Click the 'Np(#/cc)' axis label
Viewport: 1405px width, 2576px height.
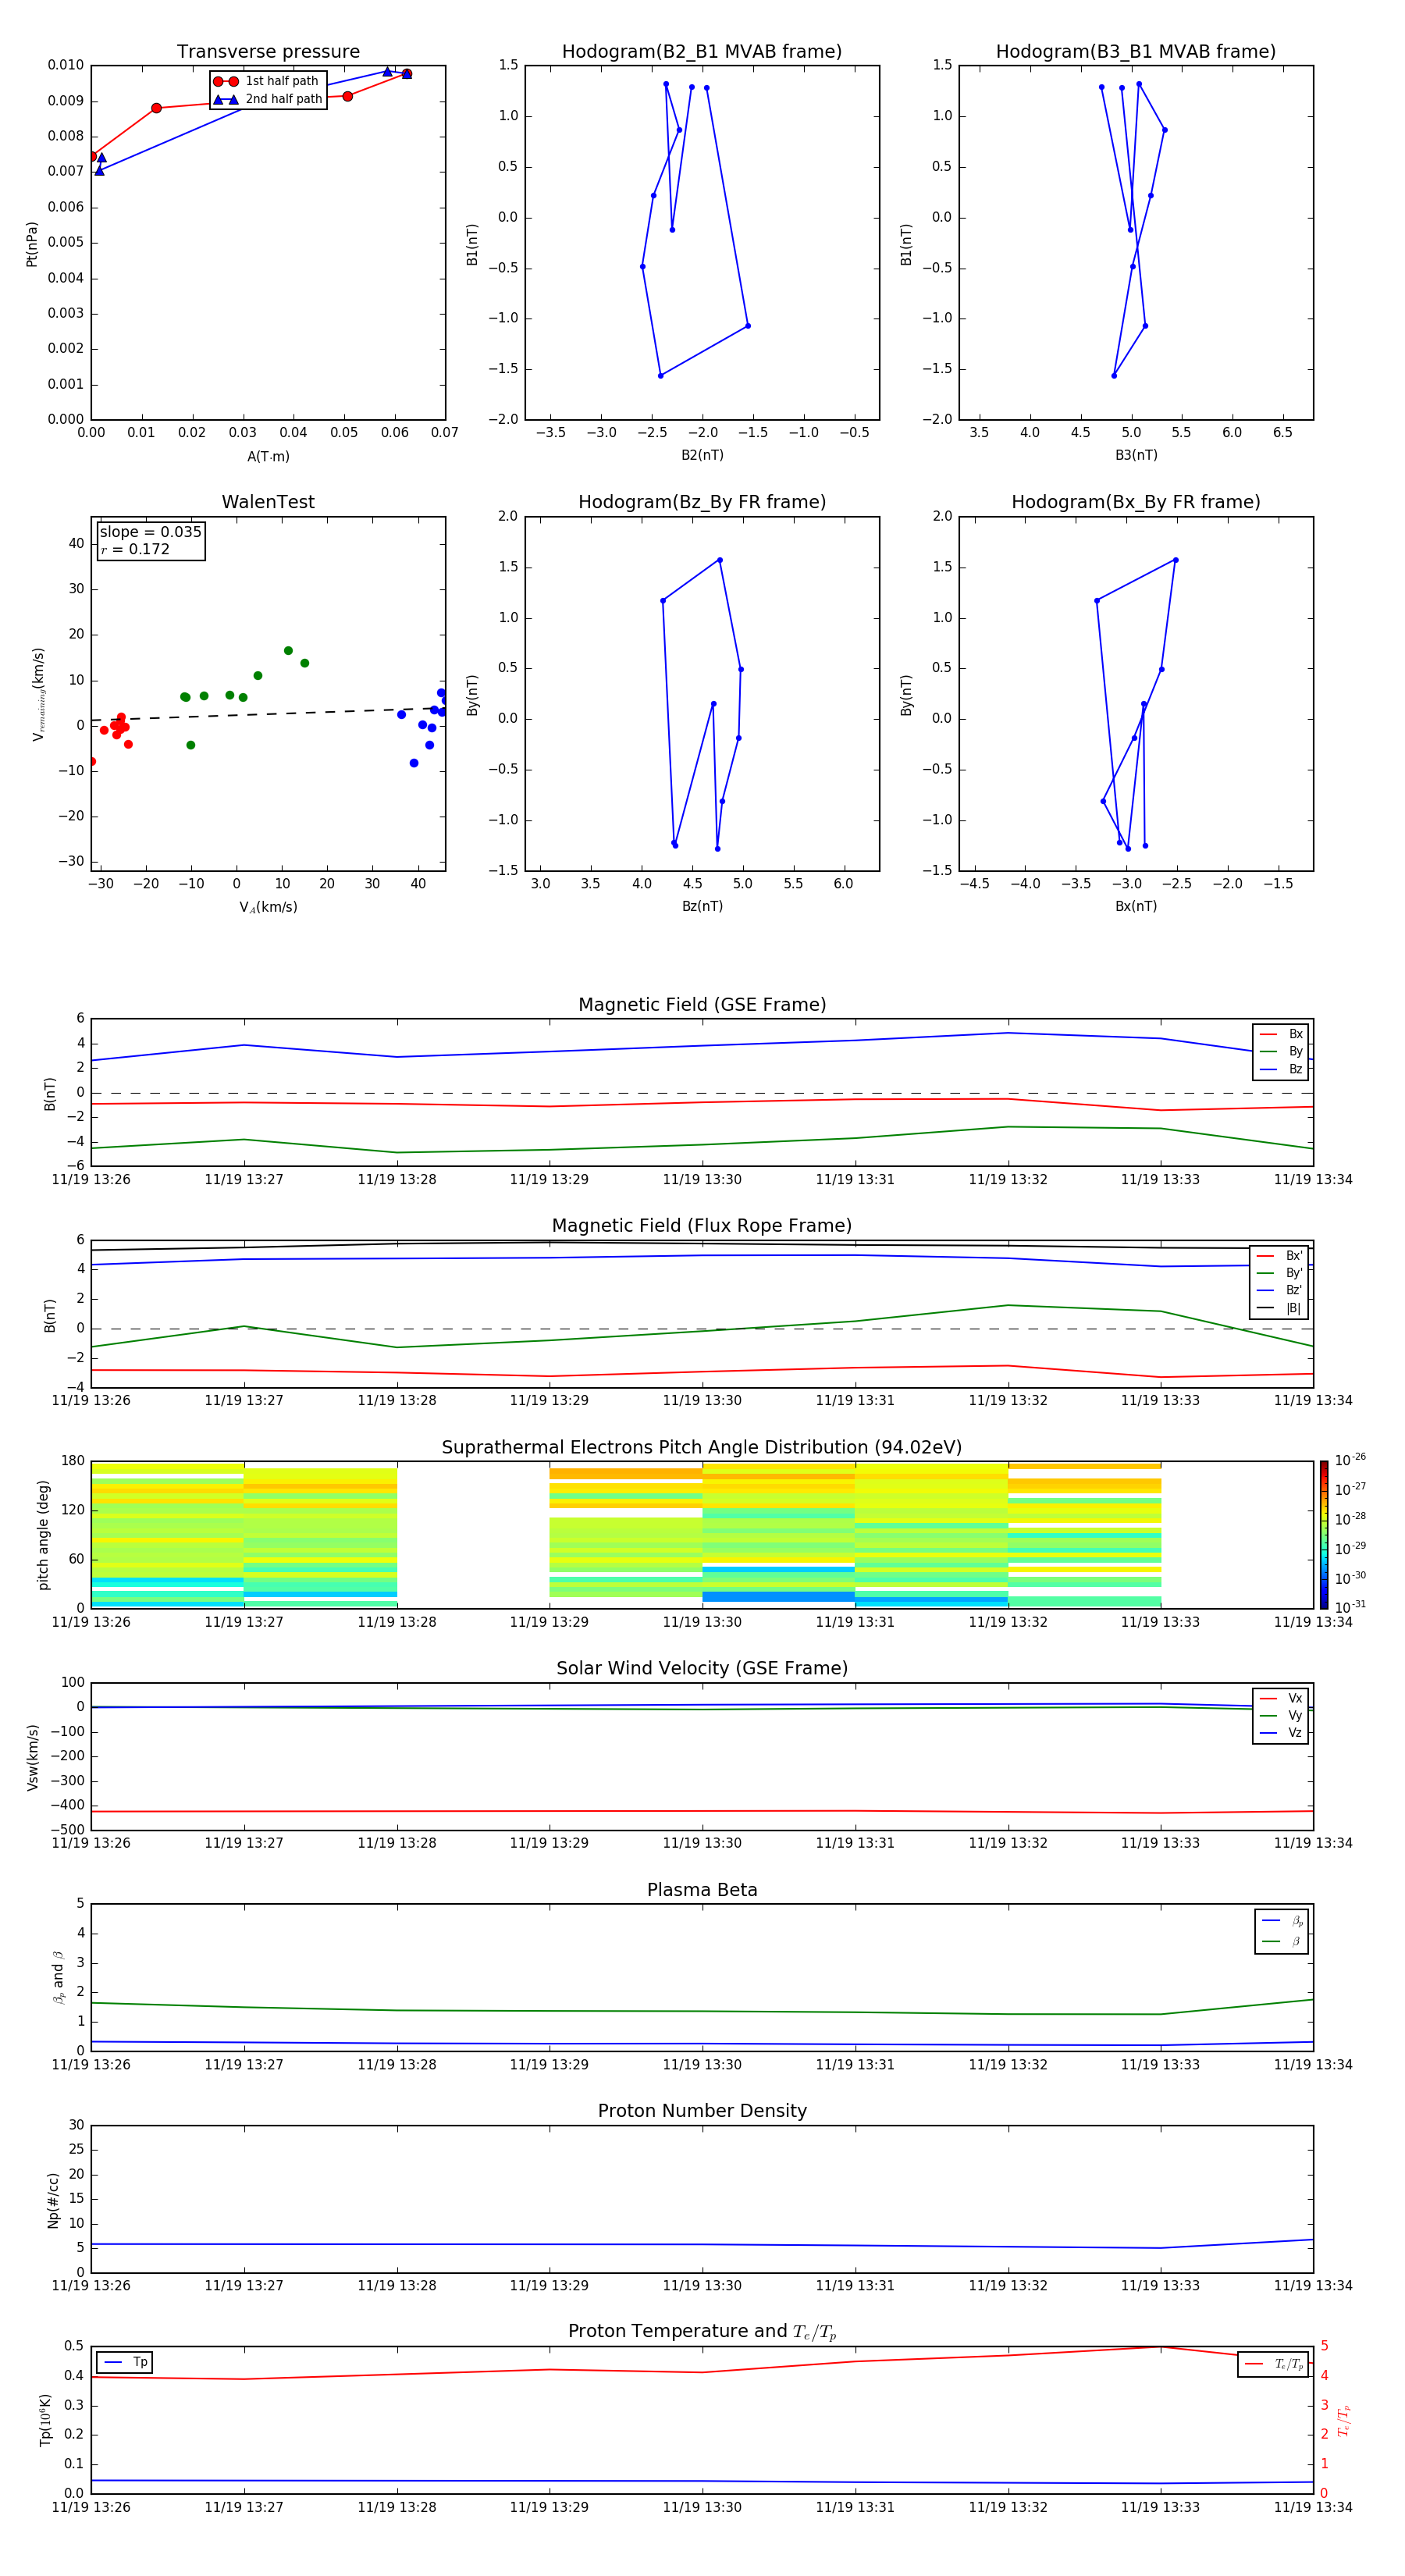coord(53,2200)
